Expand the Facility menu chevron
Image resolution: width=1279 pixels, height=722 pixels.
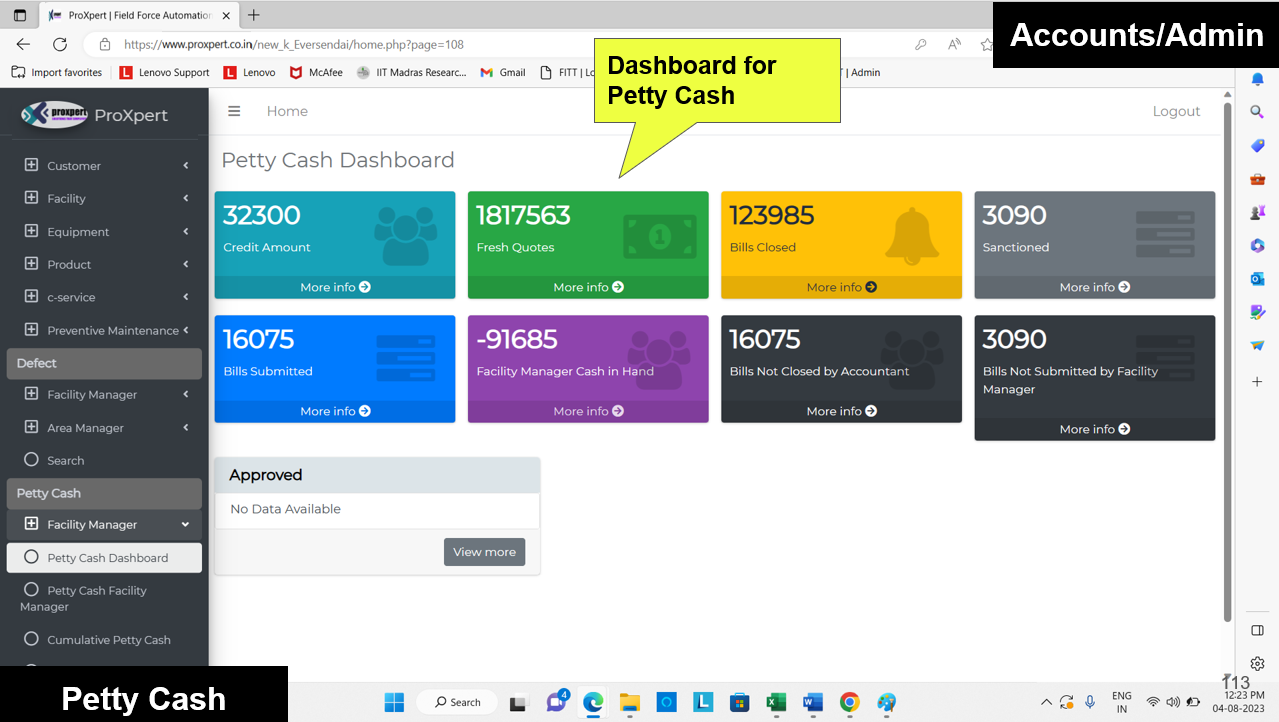[x=186, y=198]
